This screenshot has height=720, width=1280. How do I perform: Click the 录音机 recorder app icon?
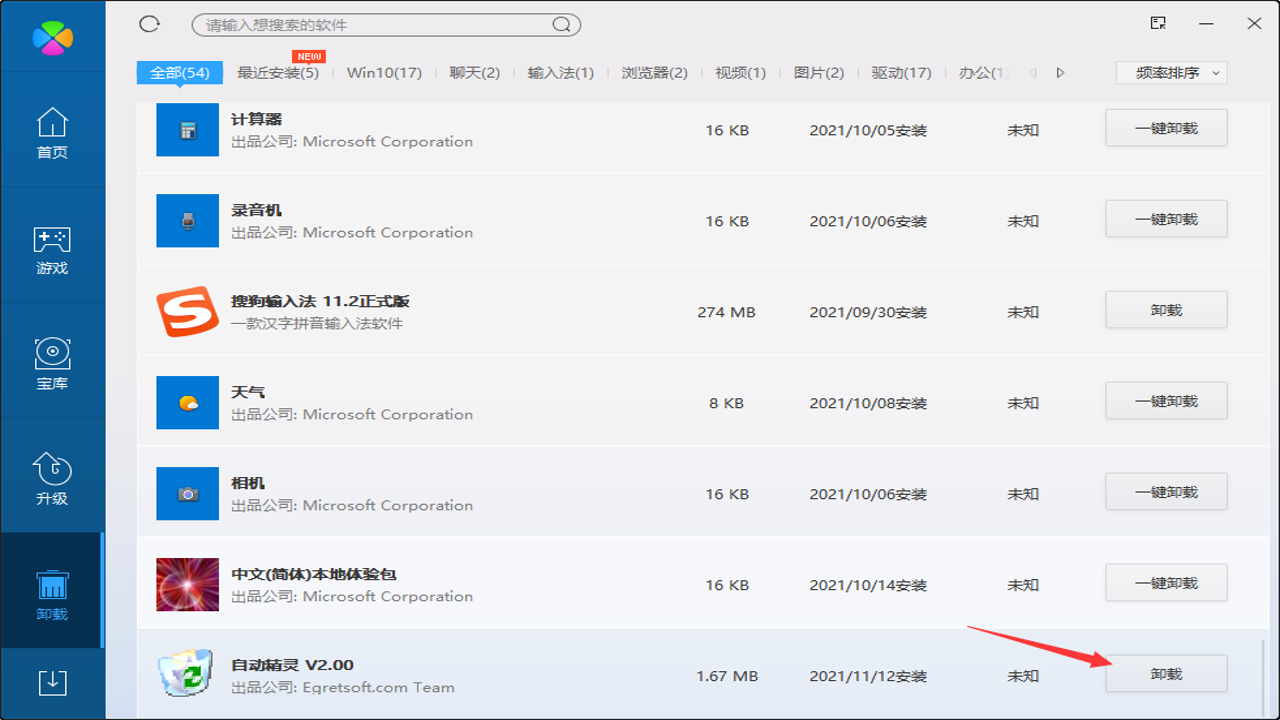pos(187,221)
